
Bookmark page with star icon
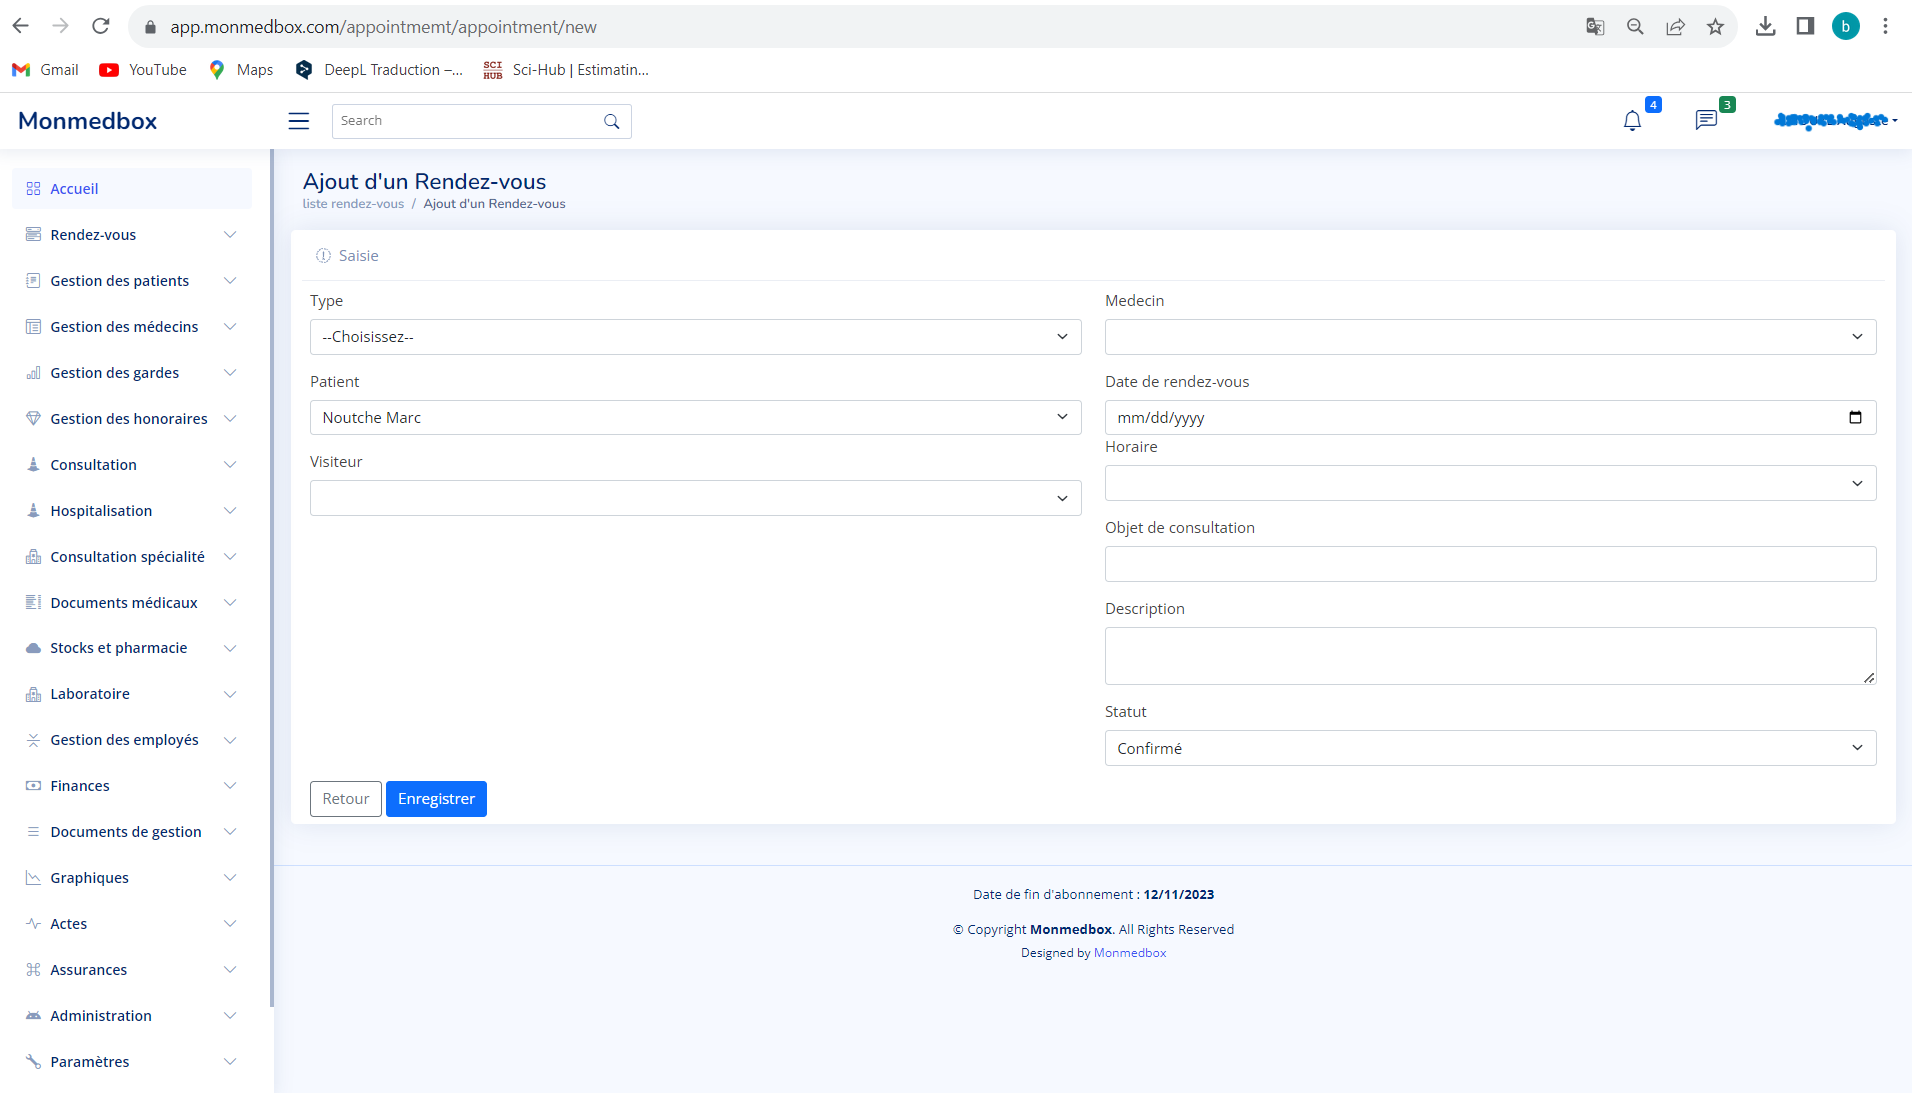(1716, 27)
